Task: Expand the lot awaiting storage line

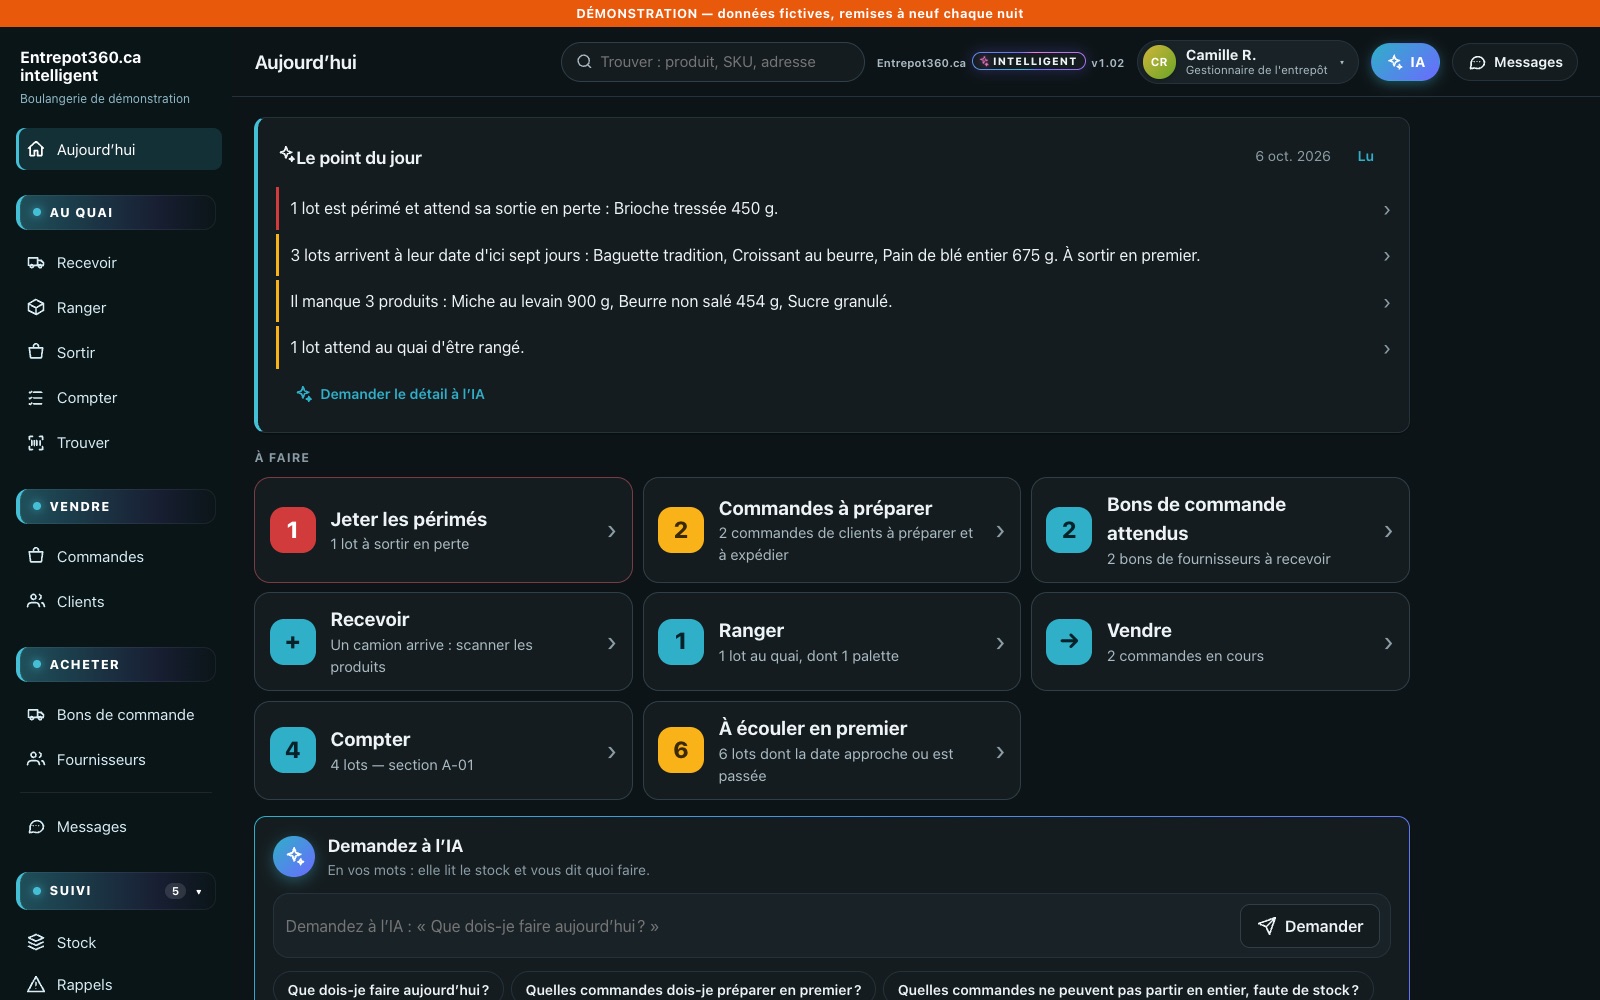Action: 834,348
